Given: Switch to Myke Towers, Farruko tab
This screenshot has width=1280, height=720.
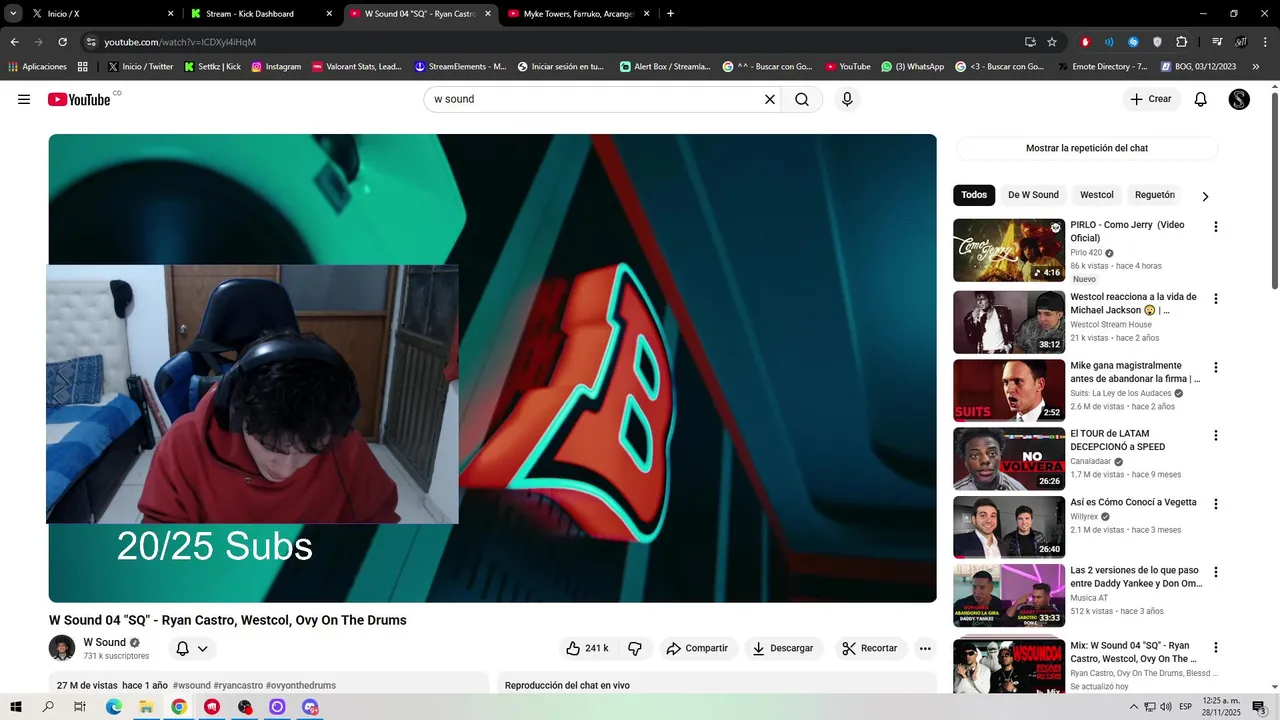Looking at the screenshot, I should 578,14.
